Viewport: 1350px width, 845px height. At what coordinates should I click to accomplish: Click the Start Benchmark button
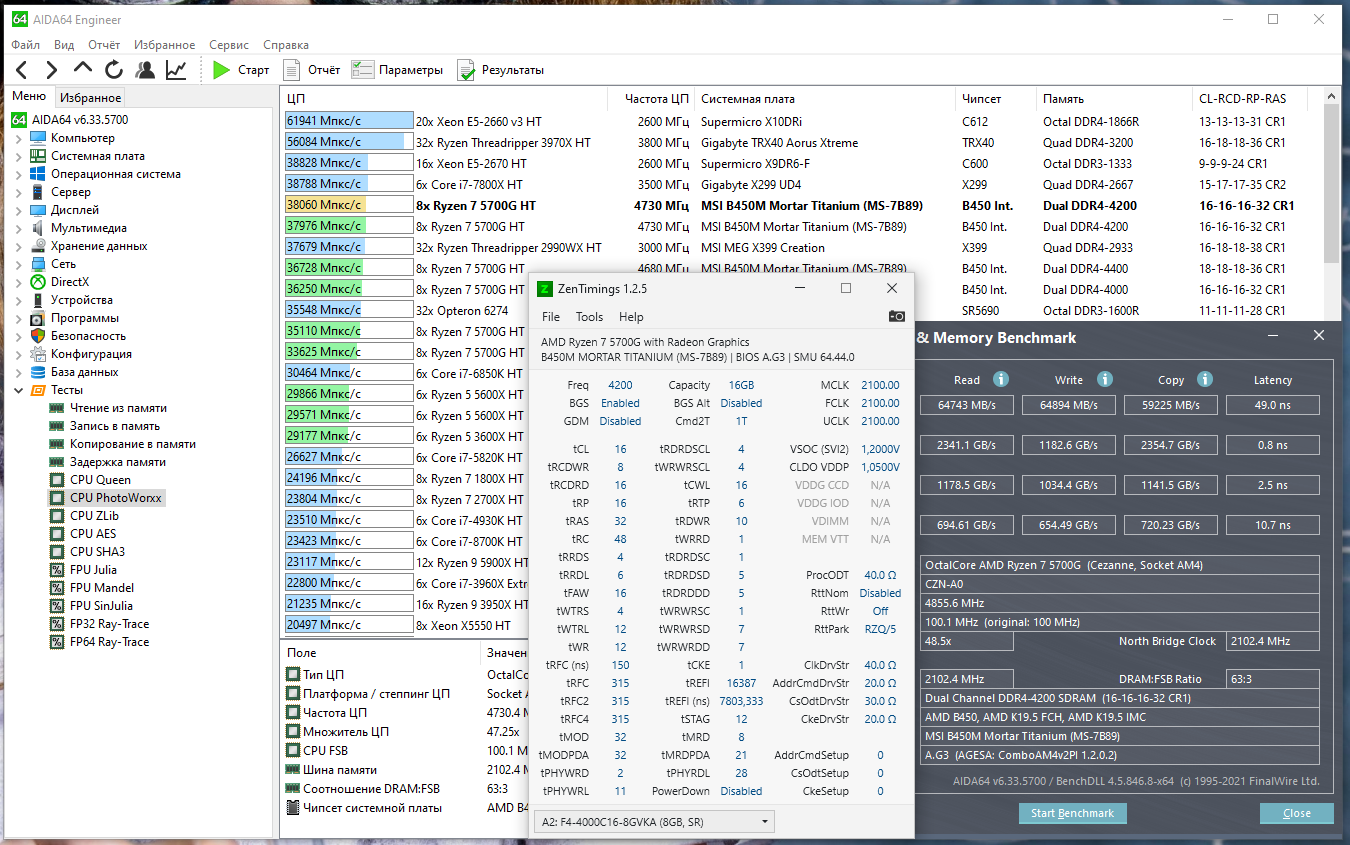pyautogui.click(x=1073, y=813)
